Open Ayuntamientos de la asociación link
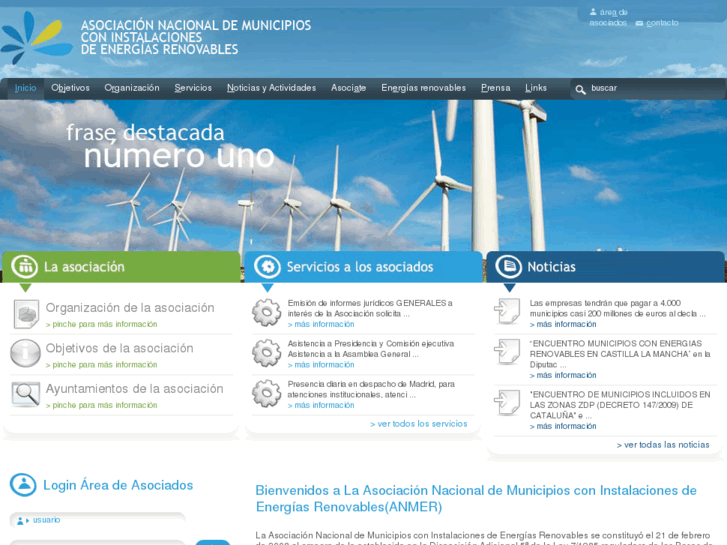Screen dimensions: 727x545 pos(134,389)
